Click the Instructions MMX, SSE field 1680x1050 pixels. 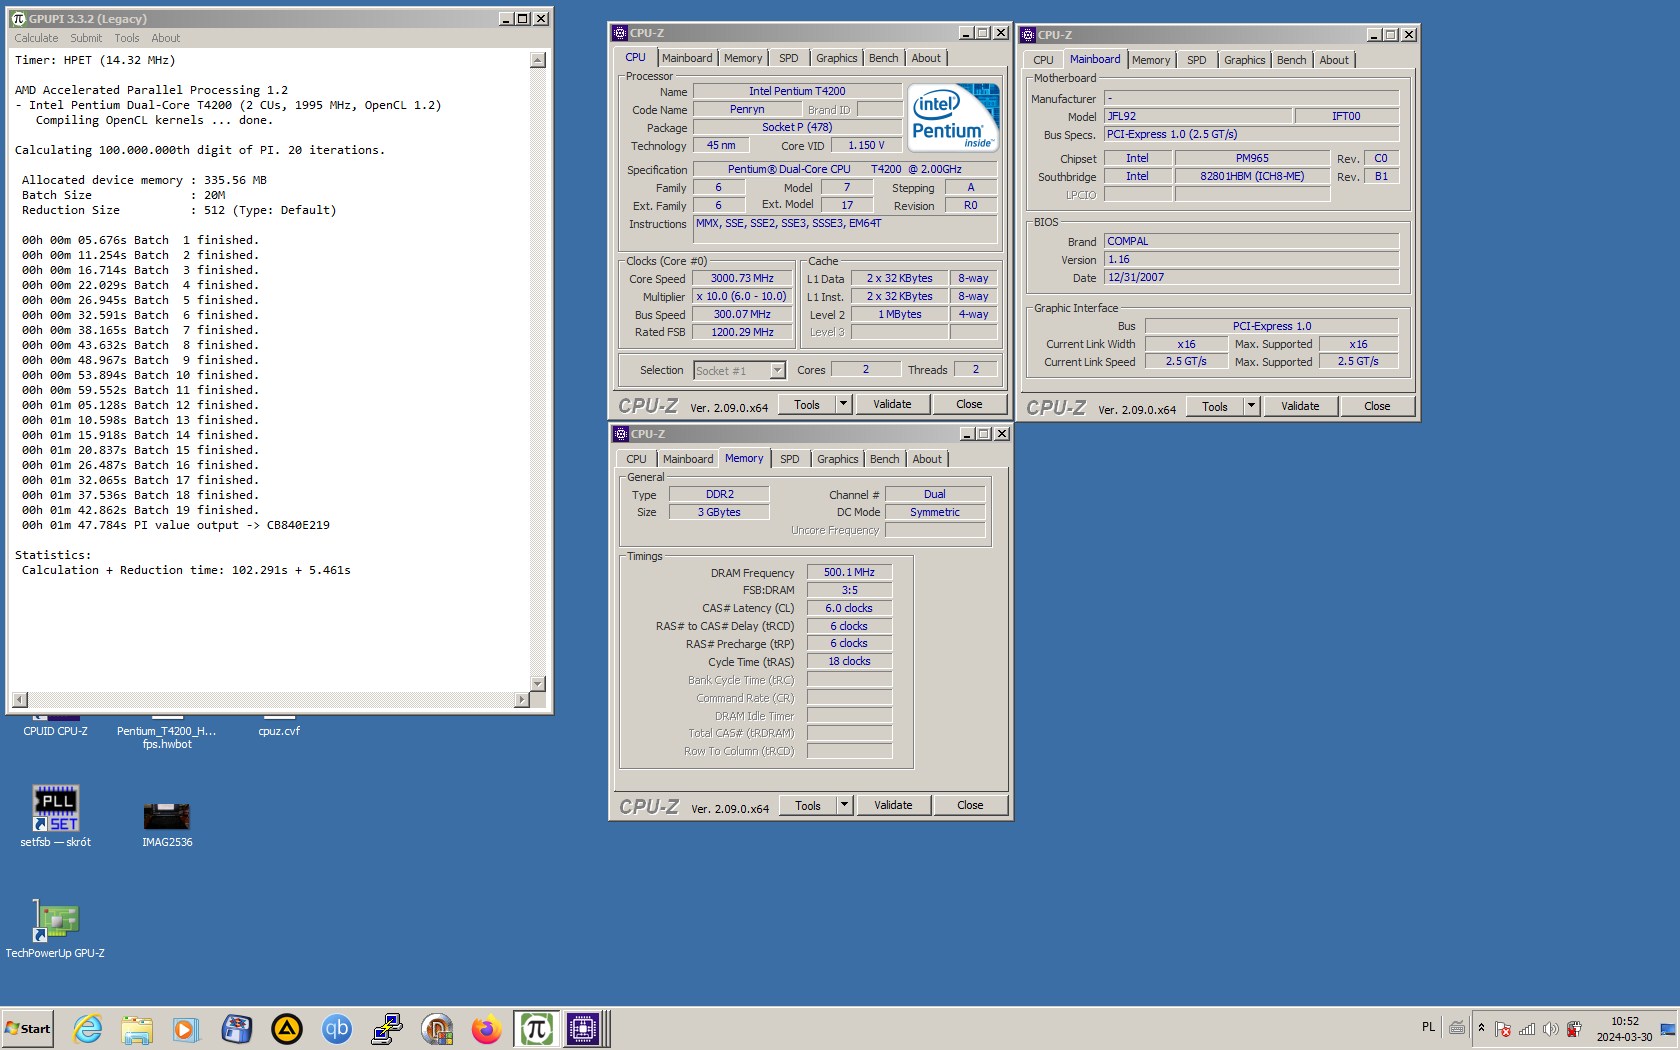point(846,230)
